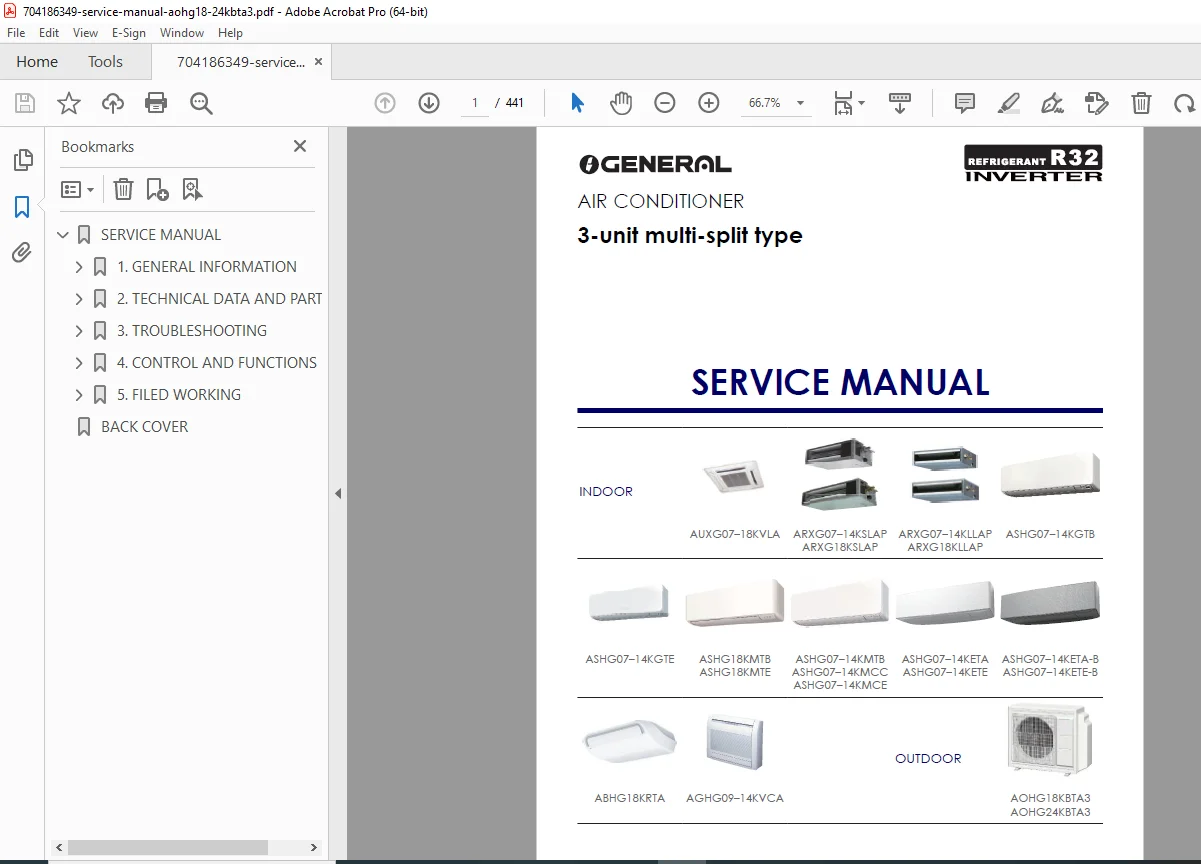Click the upload to cloud icon
The height and width of the screenshot is (864, 1201).
[113, 103]
